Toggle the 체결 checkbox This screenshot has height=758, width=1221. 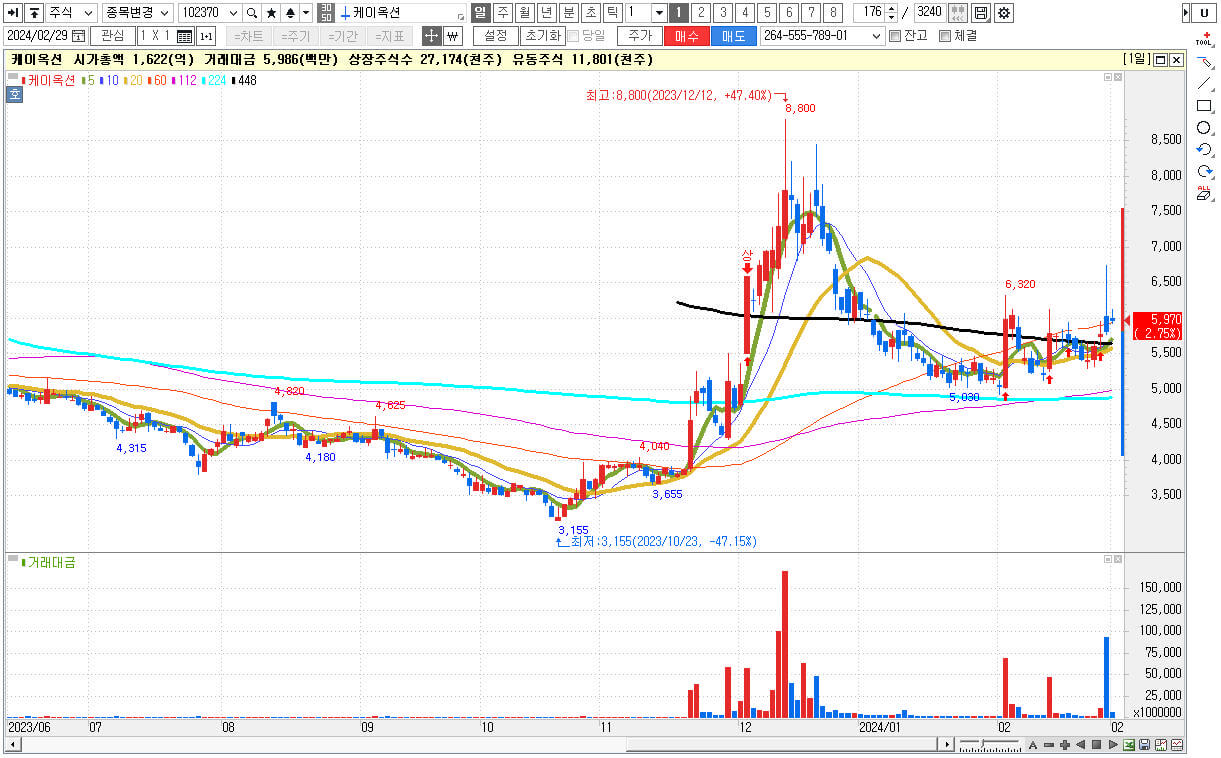(x=945, y=36)
